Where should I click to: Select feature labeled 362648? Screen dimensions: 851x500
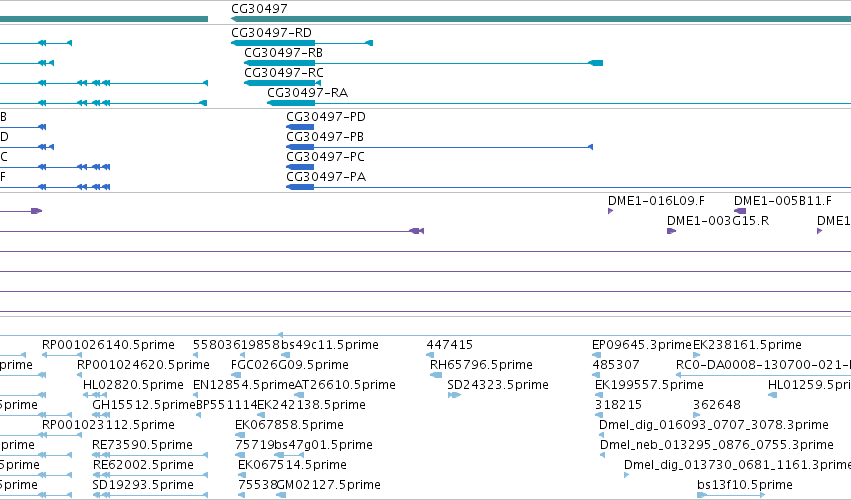pyautogui.click(x=717, y=405)
